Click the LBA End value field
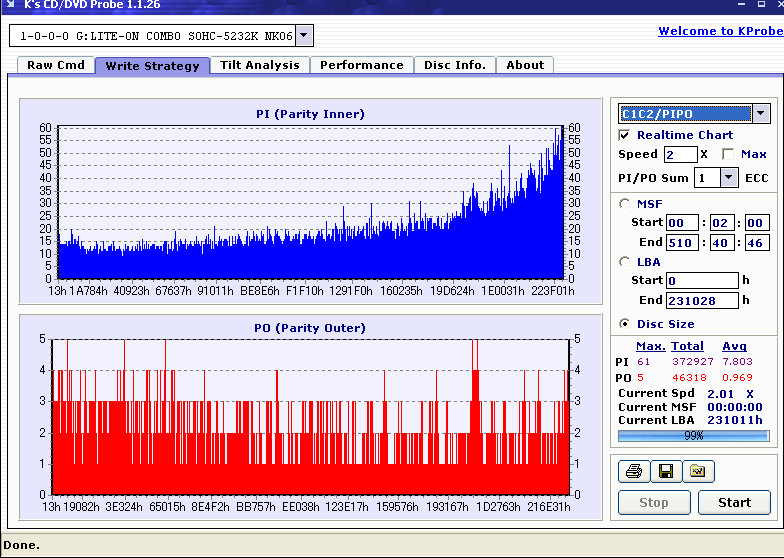Image resolution: width=784 pixels, height=558 pixels. pos(702,300)
